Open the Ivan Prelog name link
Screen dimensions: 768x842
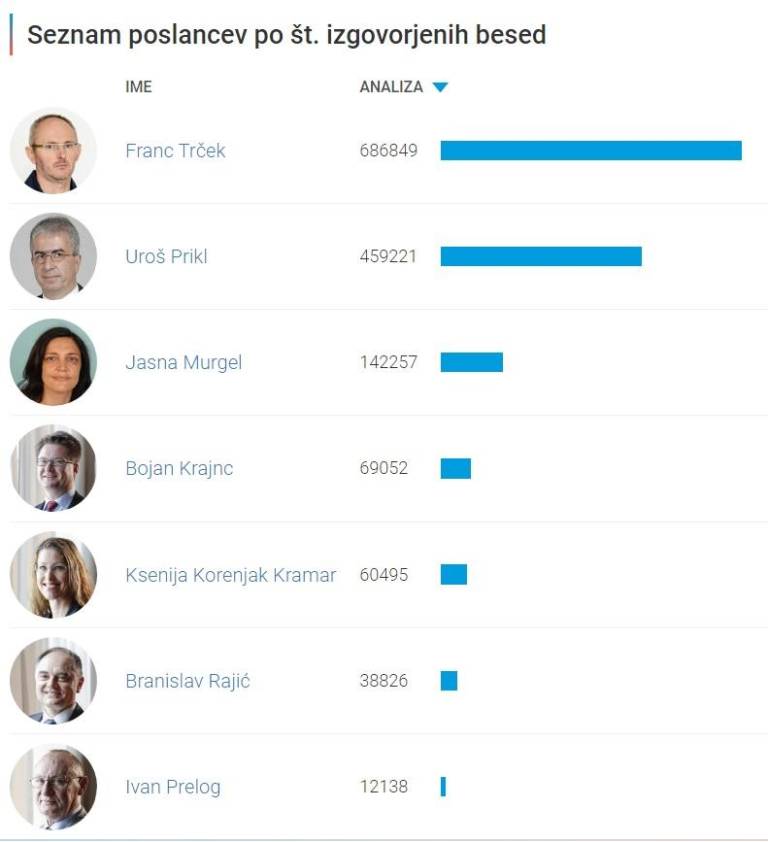coord(172,787)
